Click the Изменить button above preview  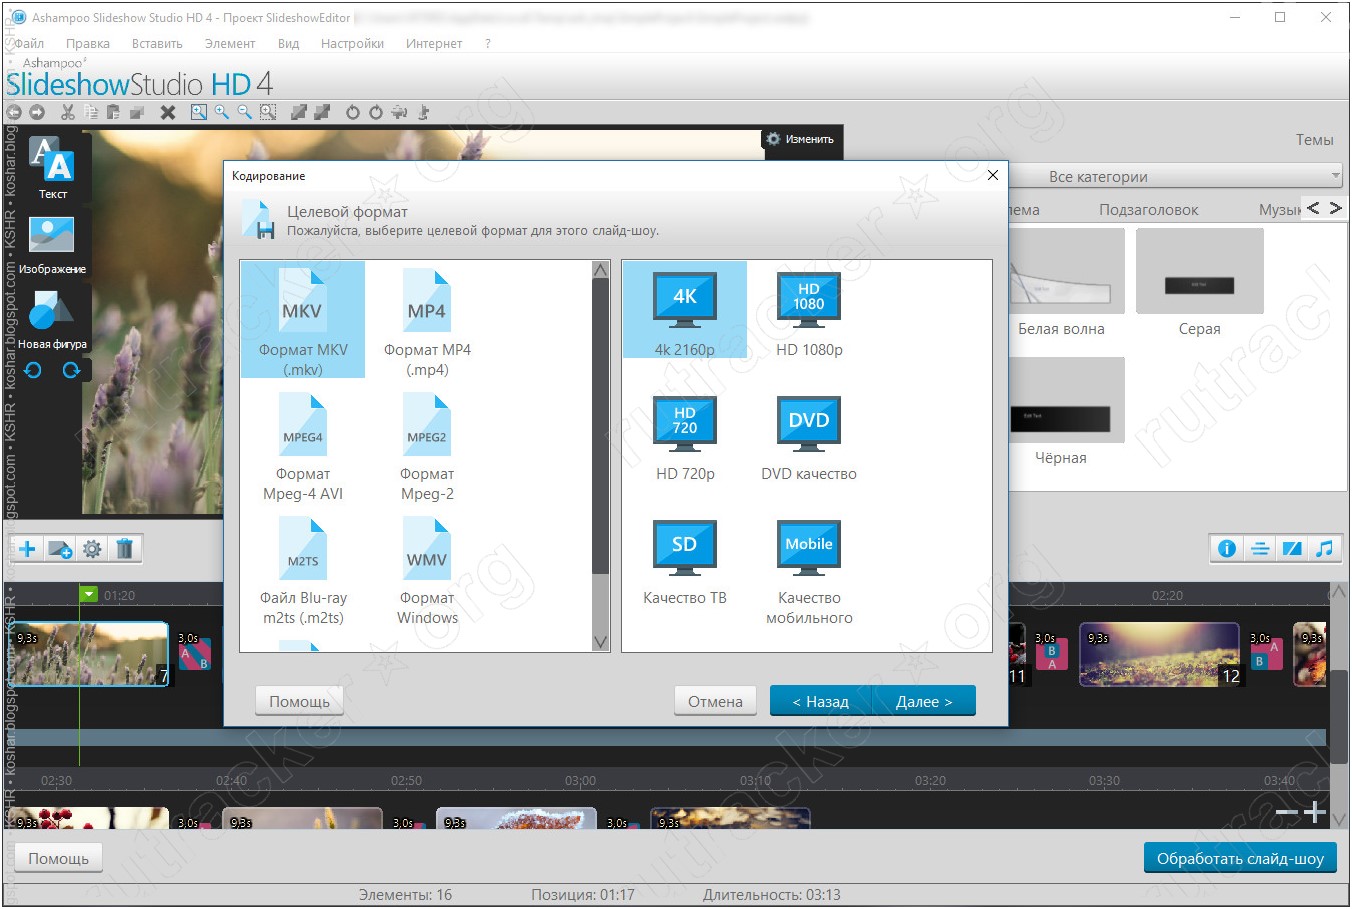click(801, 139)
